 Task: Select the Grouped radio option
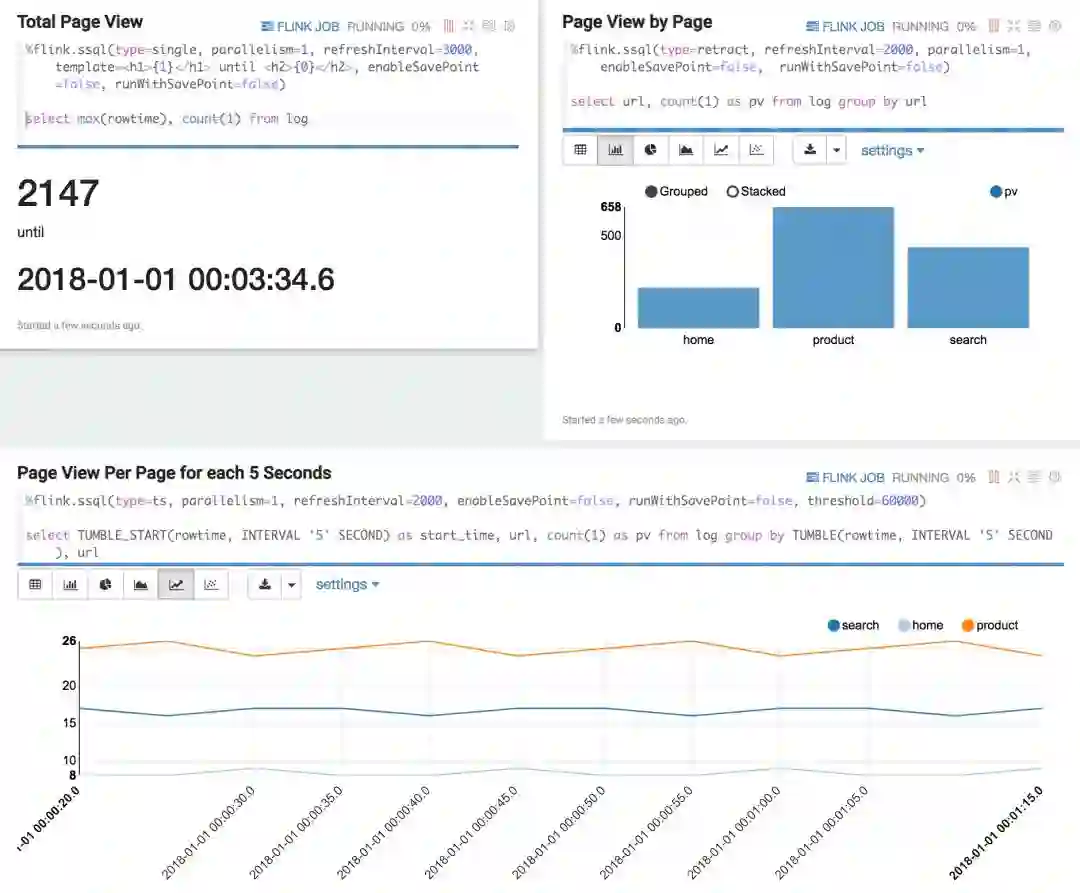click(x=676, y=191)
